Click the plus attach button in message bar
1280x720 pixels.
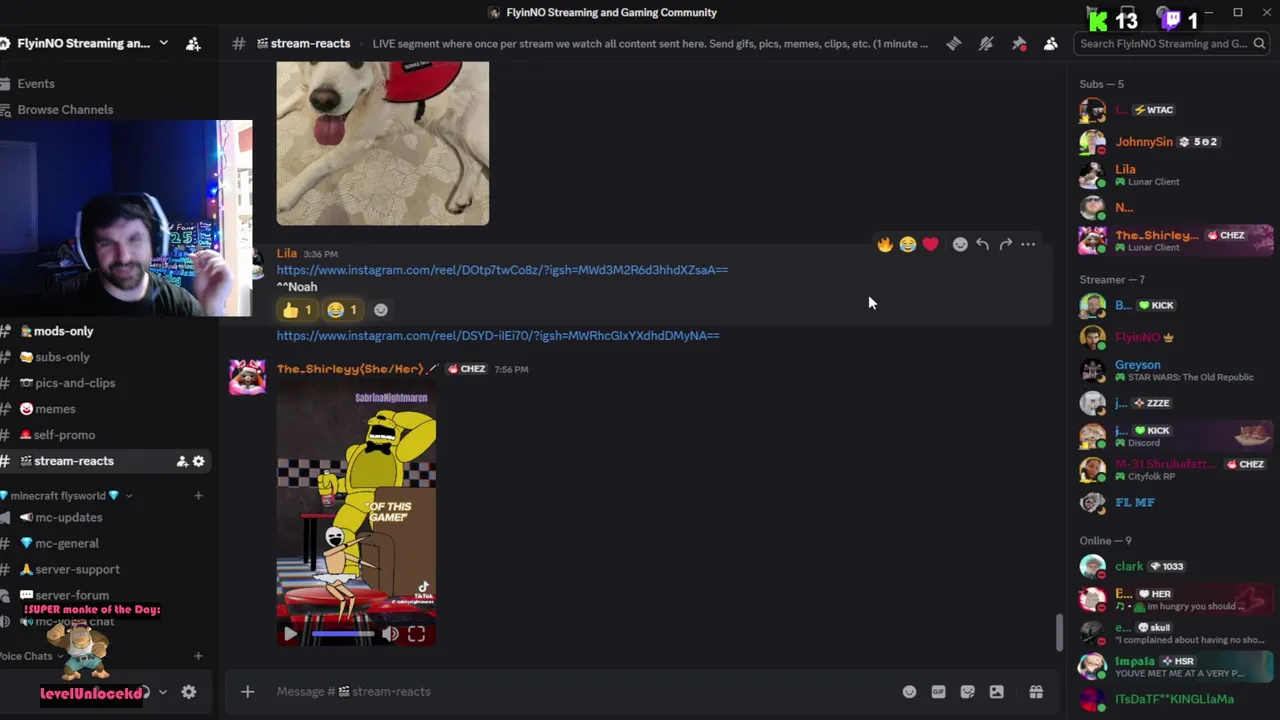point(247,692)
